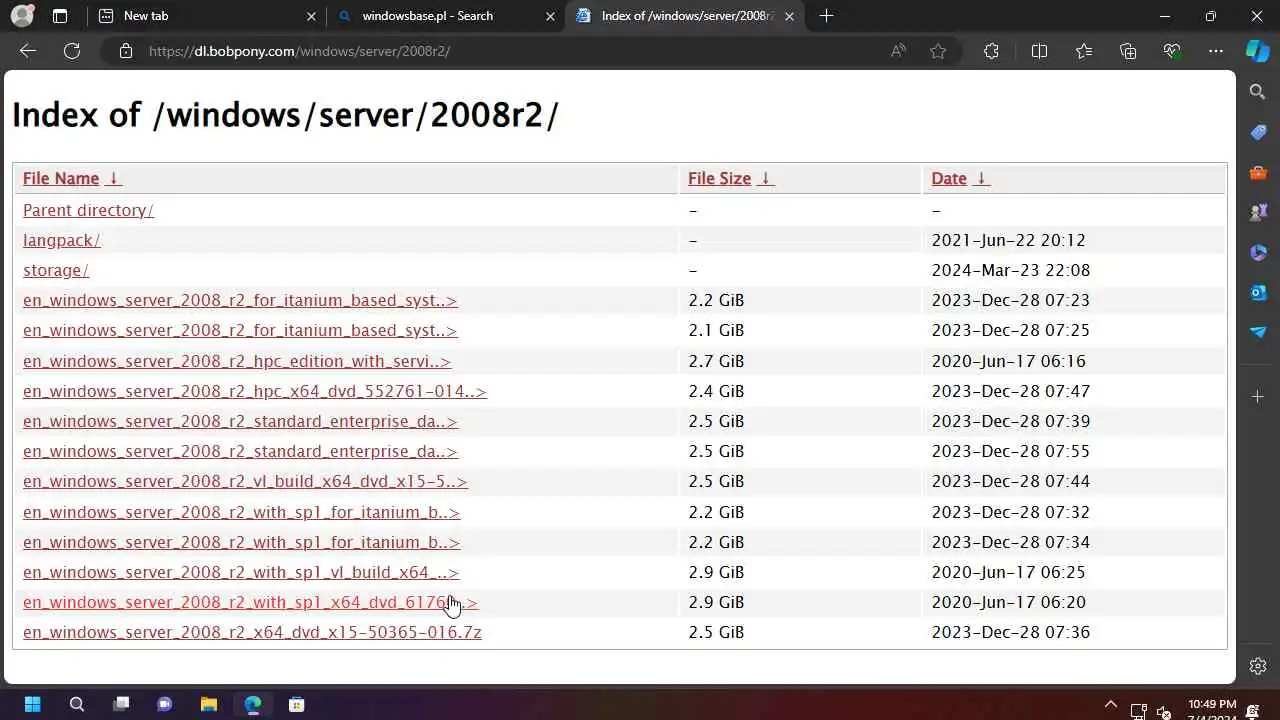Open the sidebar Microsoft 365 icon

click(x=1258, y=252)
